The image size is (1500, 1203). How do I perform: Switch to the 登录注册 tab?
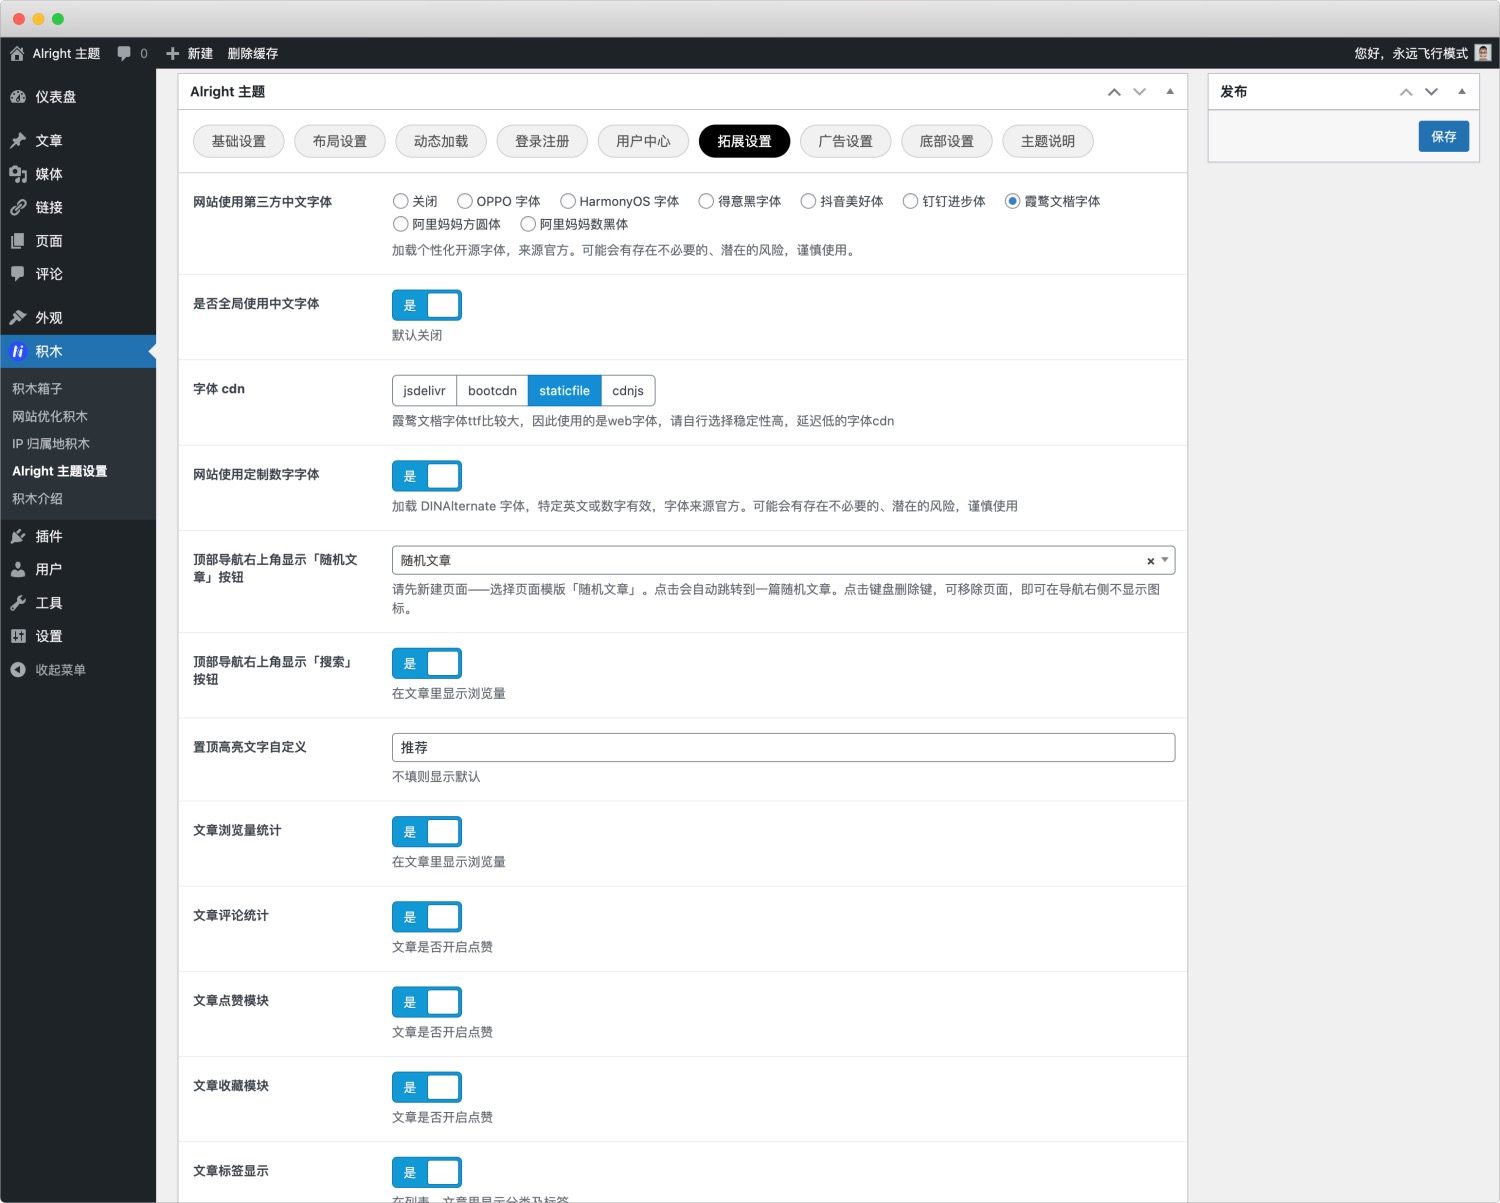click(542, 141)
